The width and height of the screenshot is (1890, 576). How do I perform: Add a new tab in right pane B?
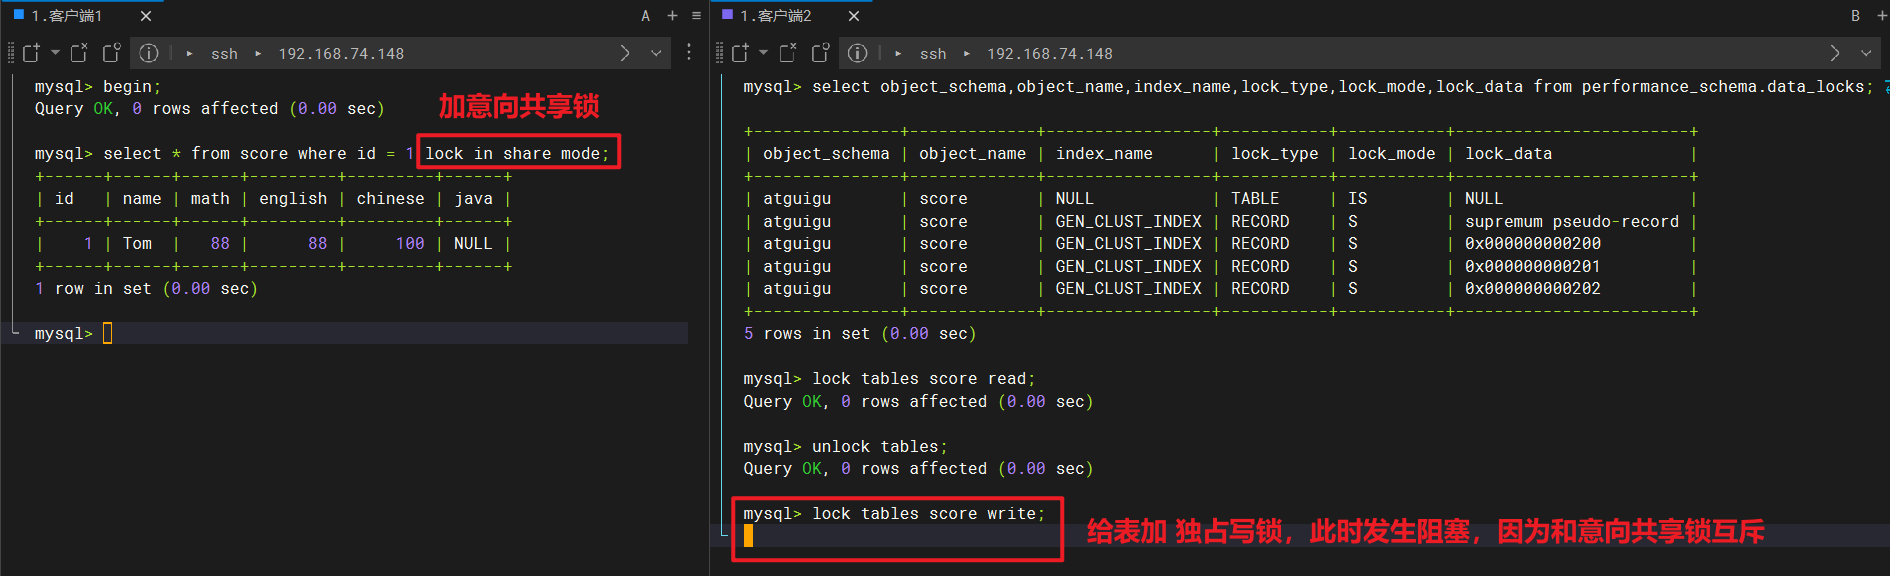pyautogui.click(x=1881, y=16)
